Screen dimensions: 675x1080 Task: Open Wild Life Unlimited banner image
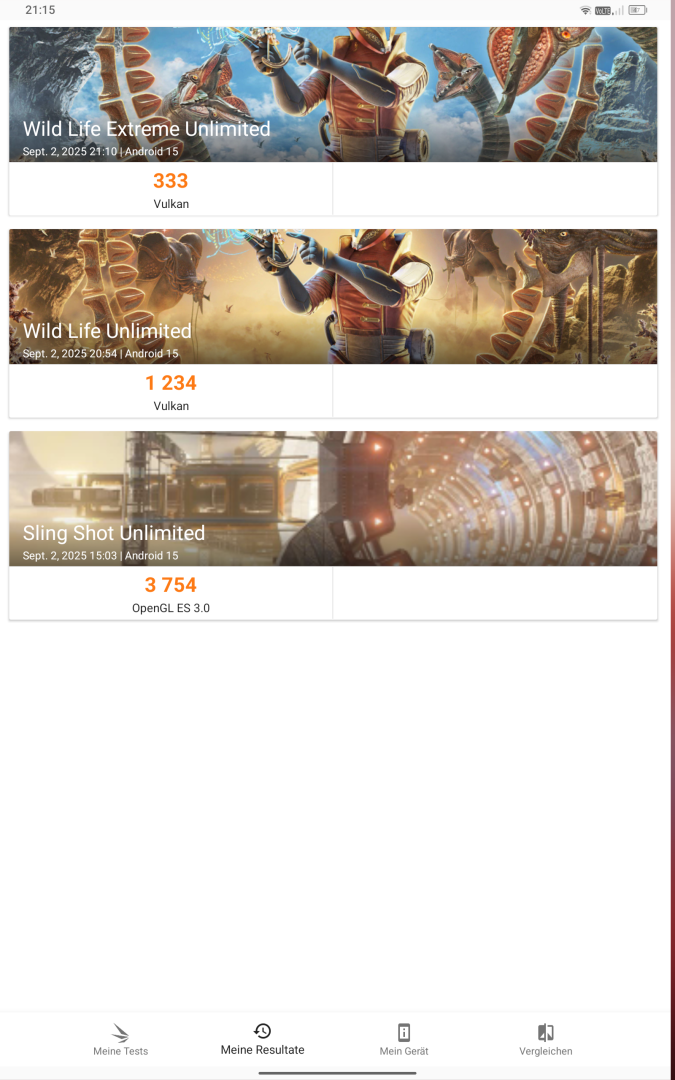coord(333,296)
